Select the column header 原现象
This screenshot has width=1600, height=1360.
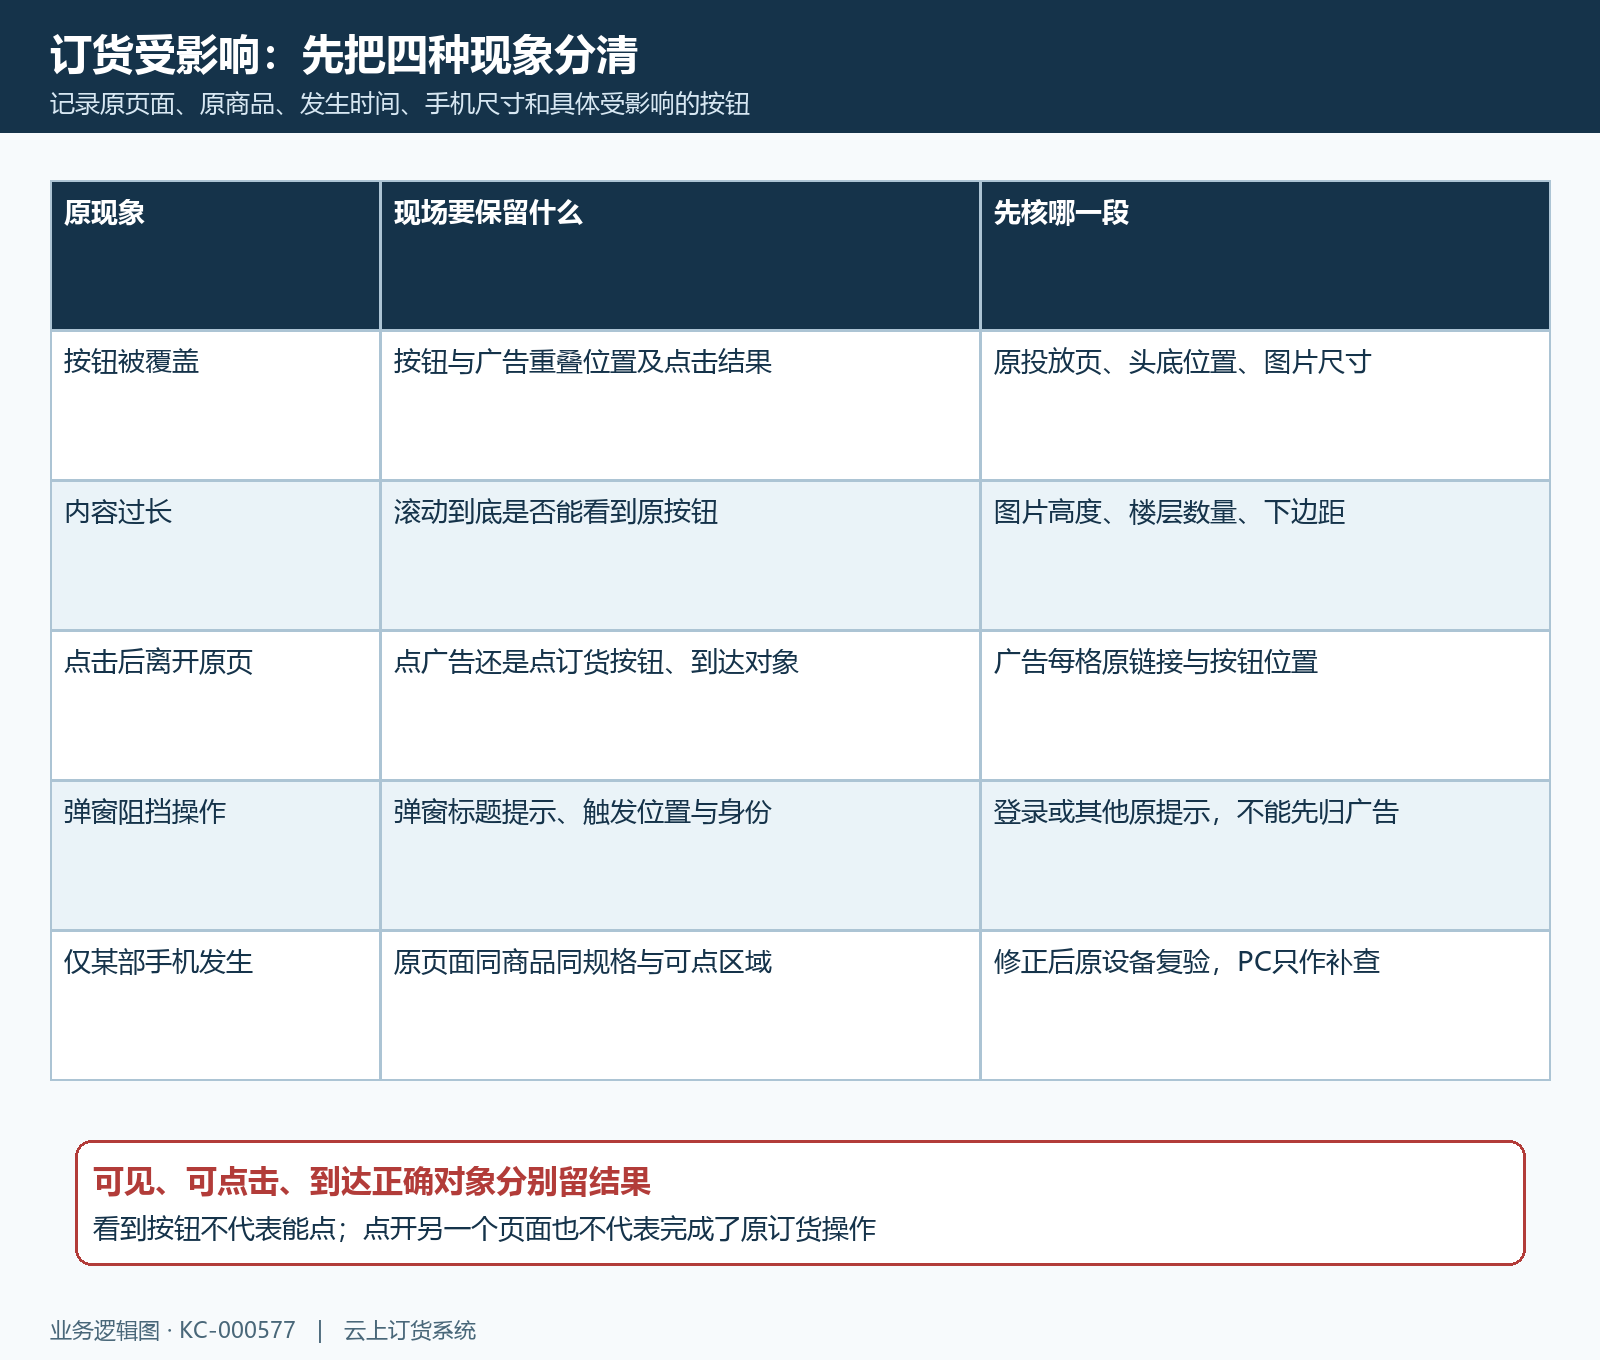[215, 255]
